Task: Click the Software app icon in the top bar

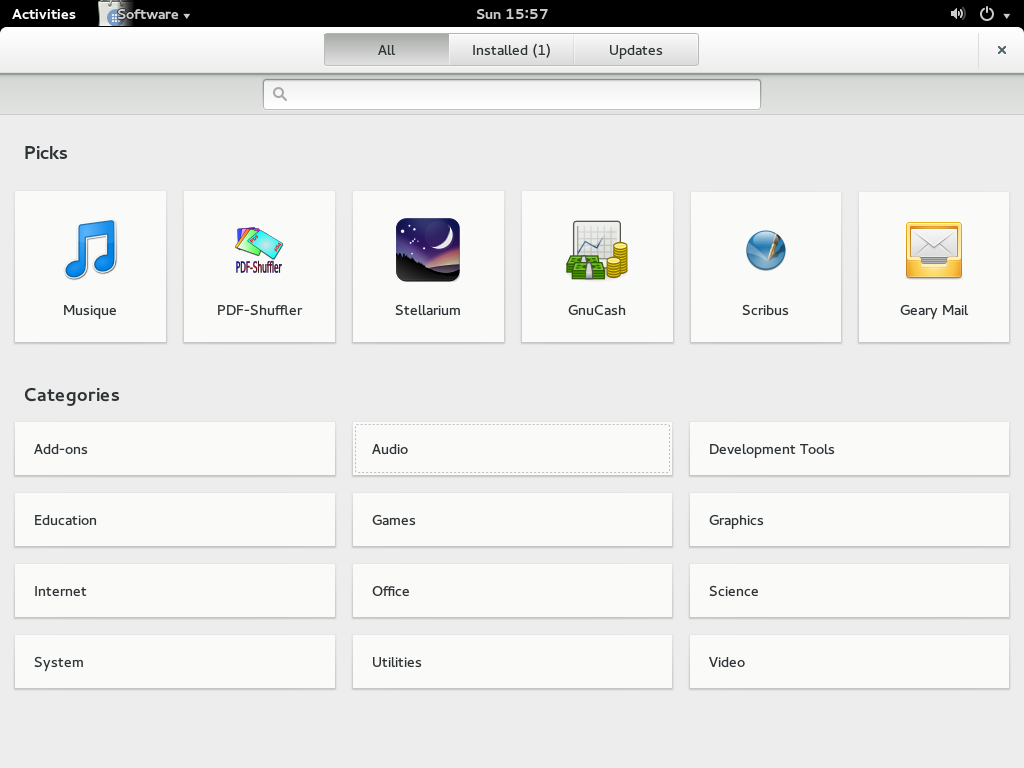Action: 112,13
